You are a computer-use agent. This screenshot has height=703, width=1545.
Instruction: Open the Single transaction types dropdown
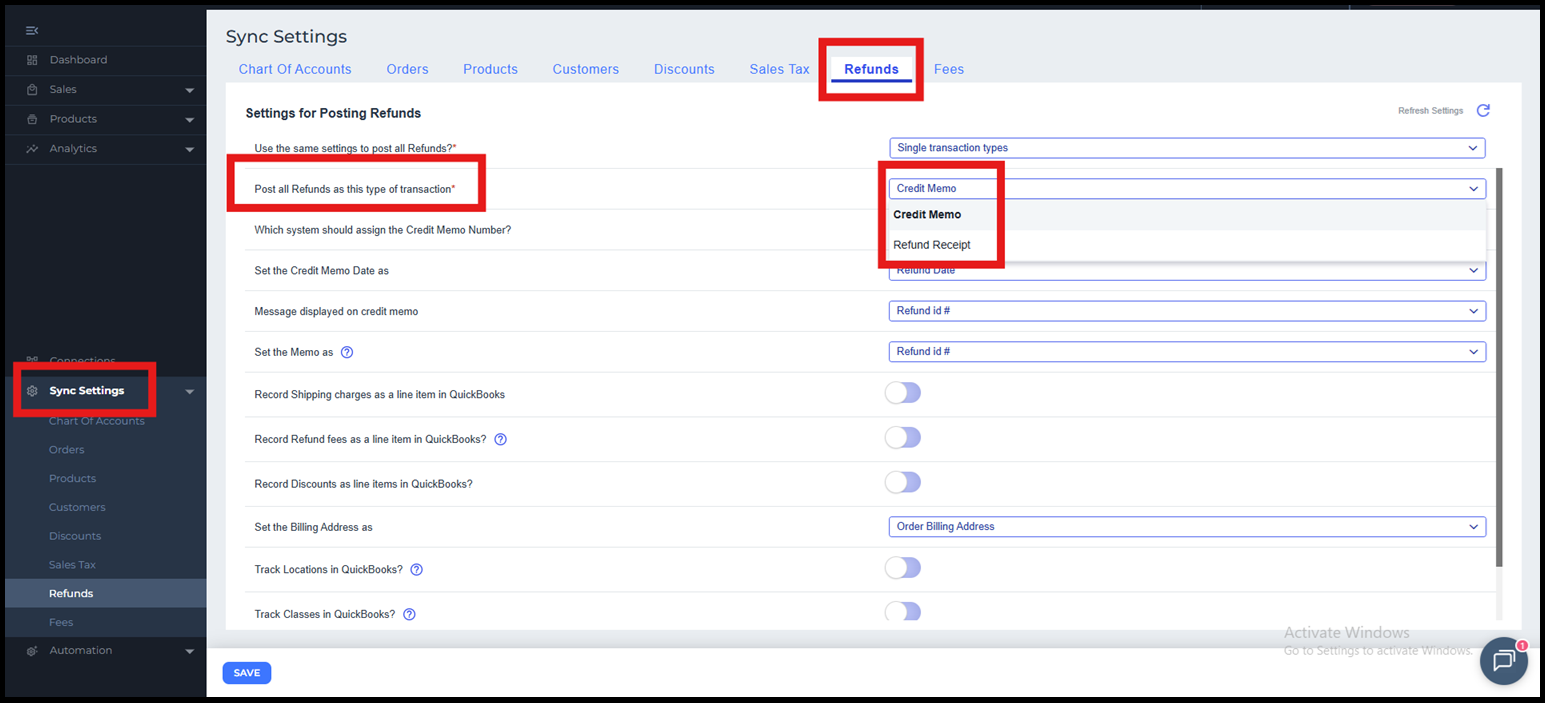(x=1186, y=148)
